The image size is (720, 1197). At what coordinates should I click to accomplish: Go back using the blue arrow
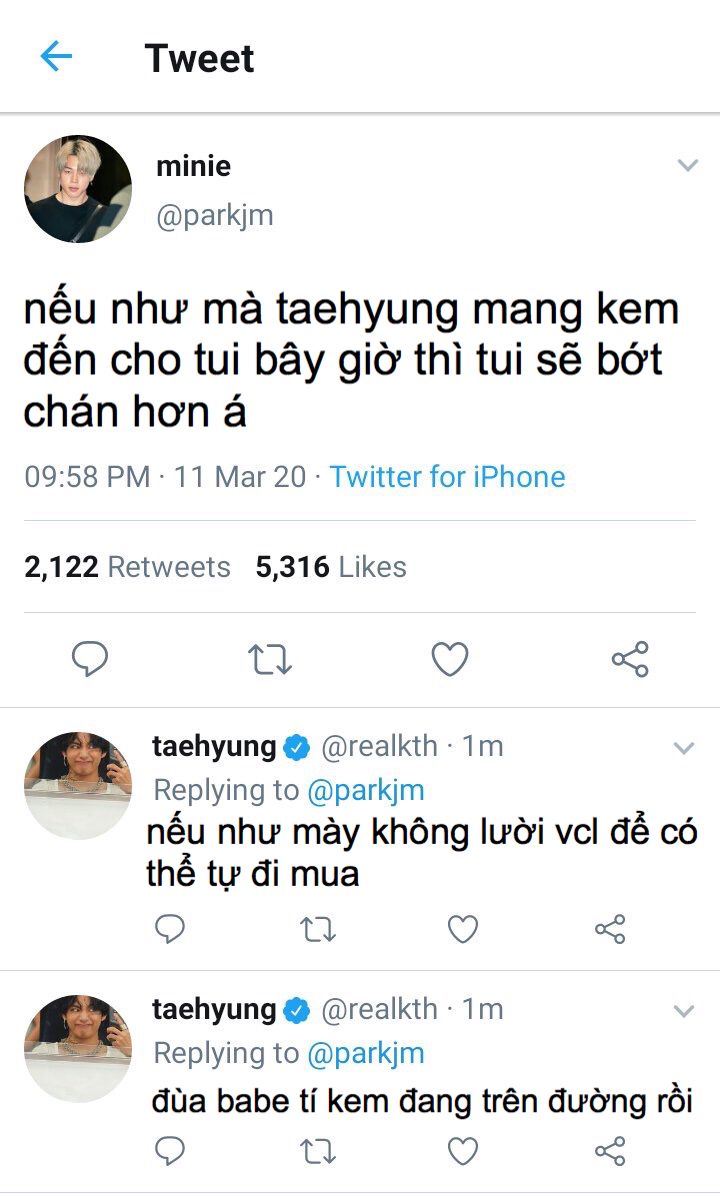[x=56, y=57]
